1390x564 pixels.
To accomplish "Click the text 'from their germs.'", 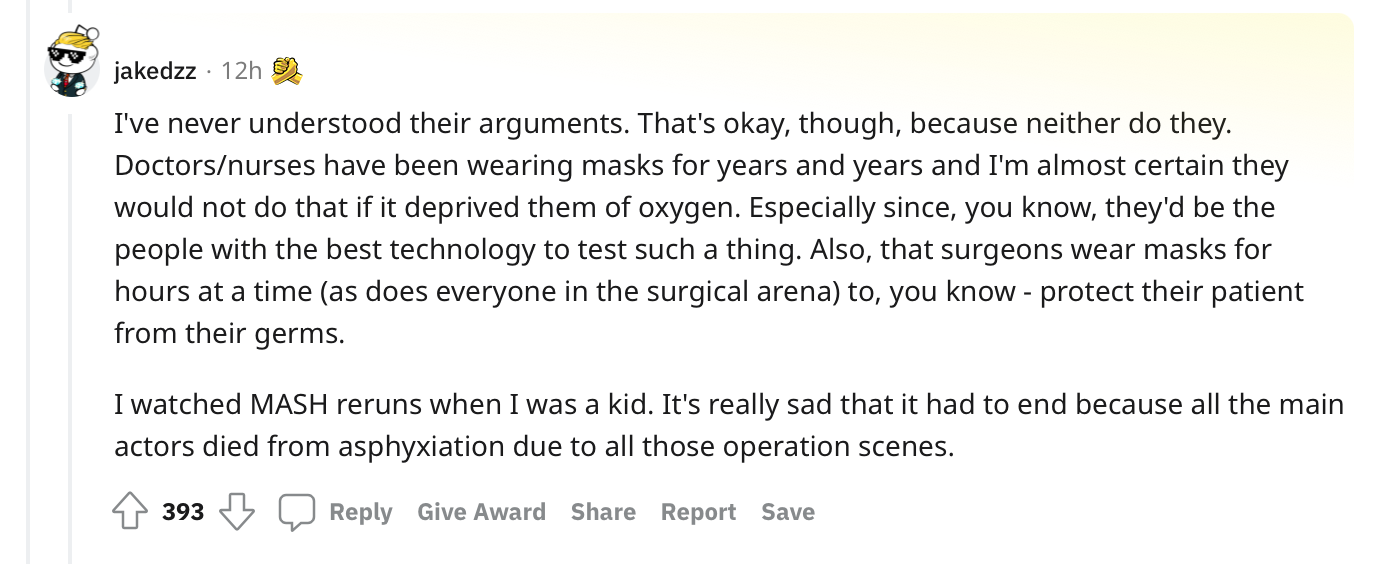I will [229, 333].
